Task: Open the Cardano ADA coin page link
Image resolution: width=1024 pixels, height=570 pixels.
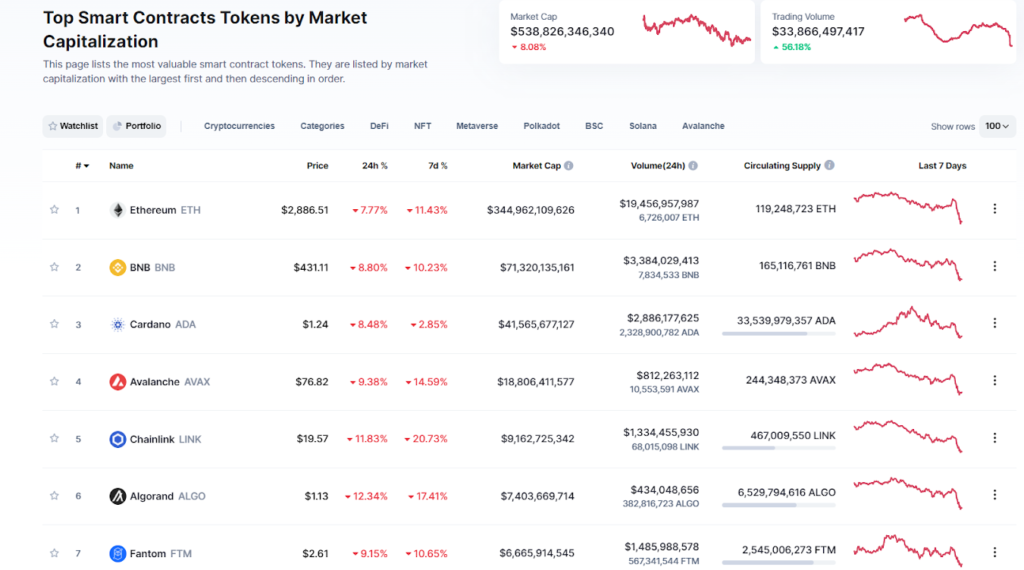Action: click(x=163, y=324)
